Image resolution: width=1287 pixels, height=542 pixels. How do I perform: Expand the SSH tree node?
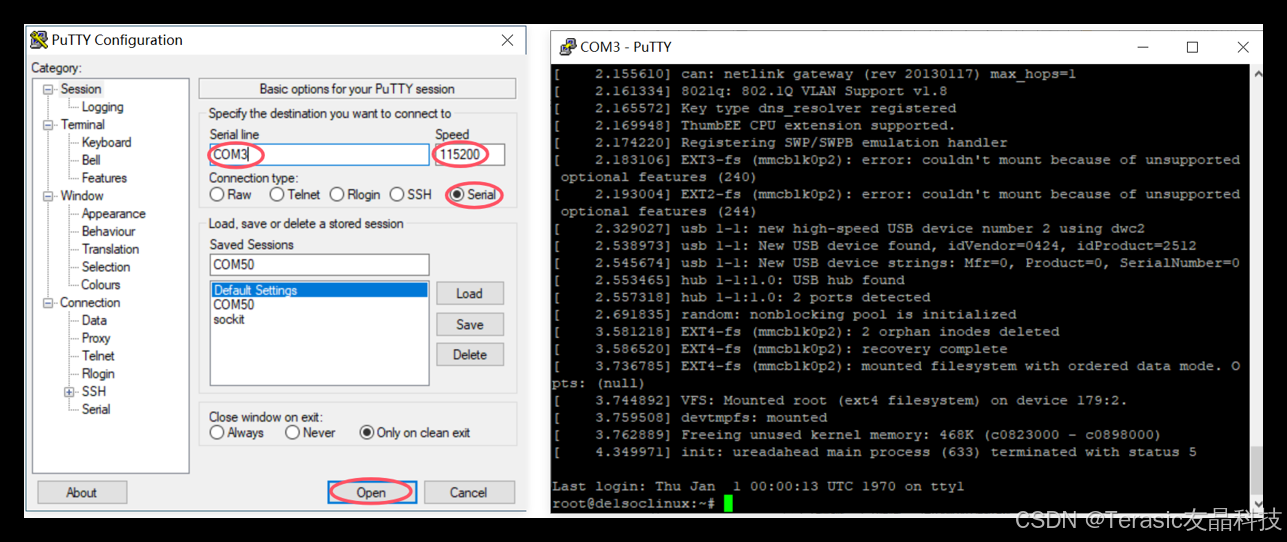coord(69,392)
